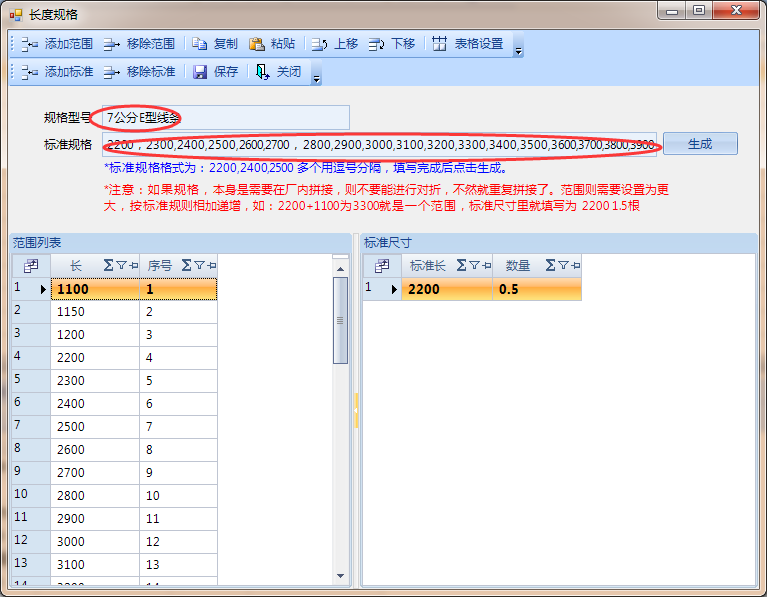Click into the 标准规格 text field
This screenshot has height=597, width=767.
pos(380,144)
